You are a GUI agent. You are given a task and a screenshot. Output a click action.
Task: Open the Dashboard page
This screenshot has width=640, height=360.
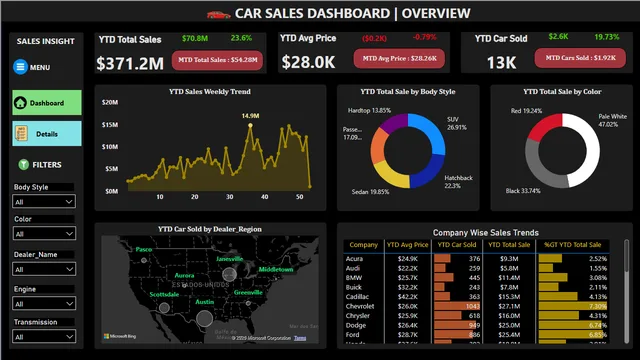point(47,102)
